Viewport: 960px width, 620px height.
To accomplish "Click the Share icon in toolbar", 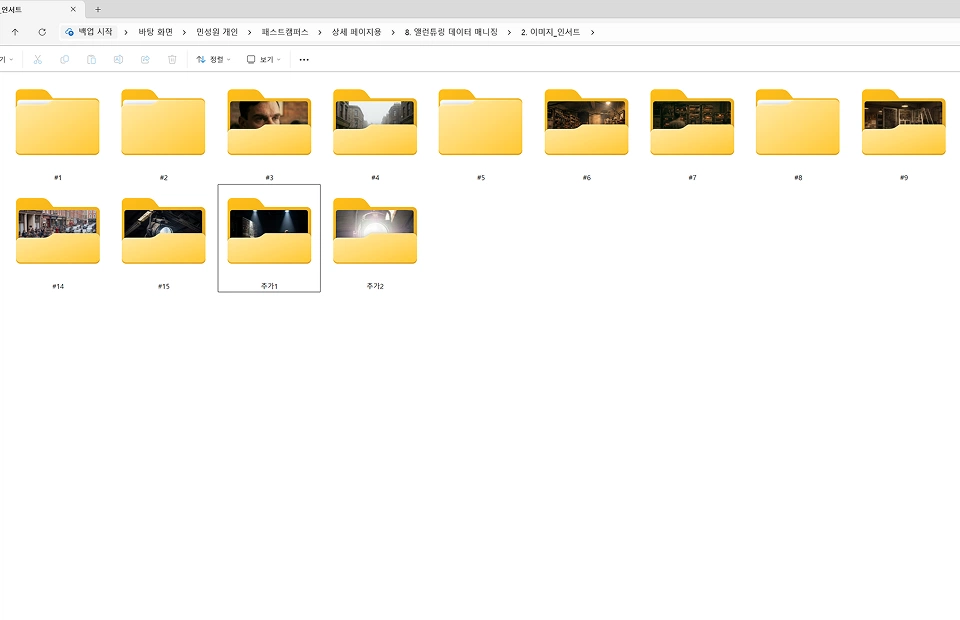I will click(x=145, y=59).
